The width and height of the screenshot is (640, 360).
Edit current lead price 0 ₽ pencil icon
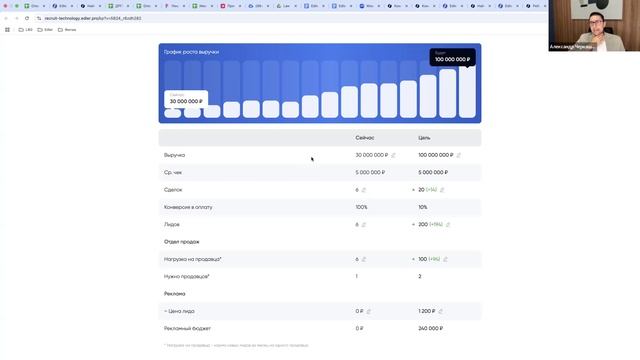(368, 311)
